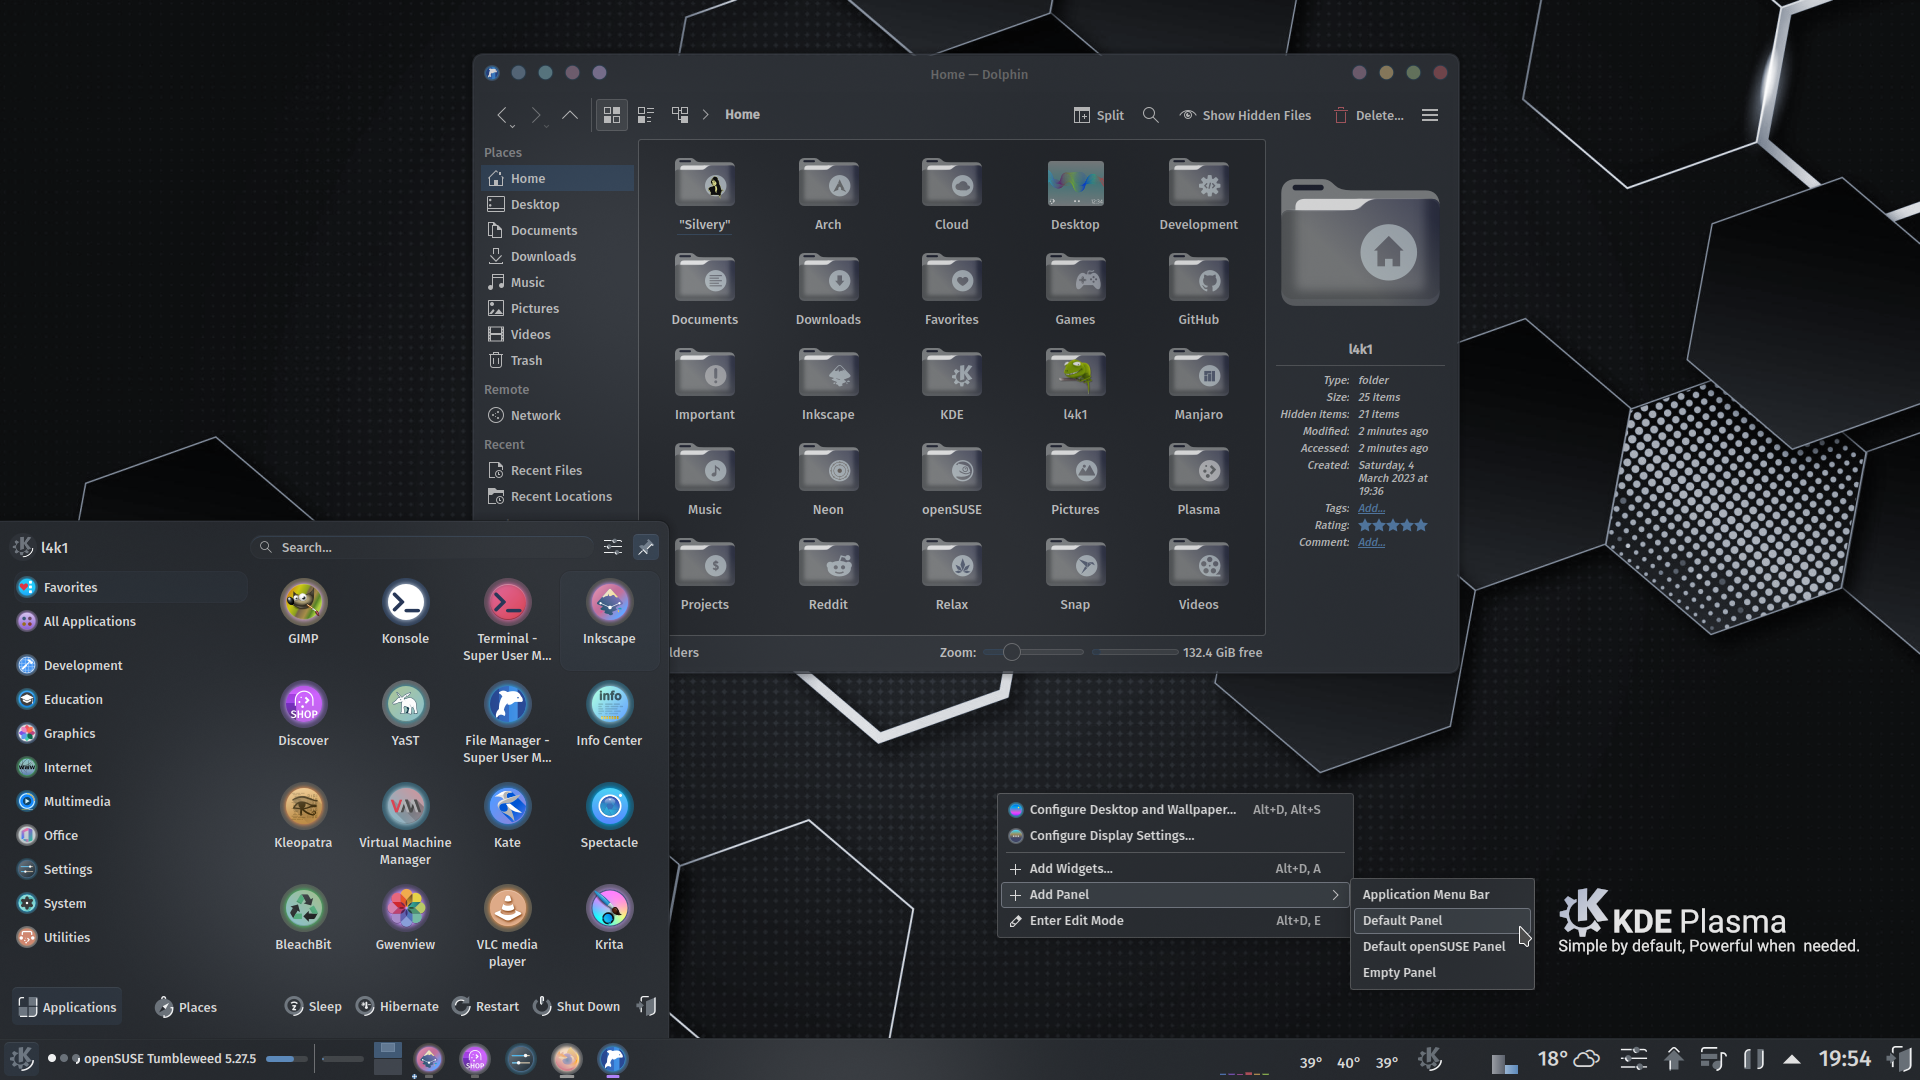Expand system tray hidden icons arrow
Viewport: 1920px width, 1080px height.
[1792, 1059]
